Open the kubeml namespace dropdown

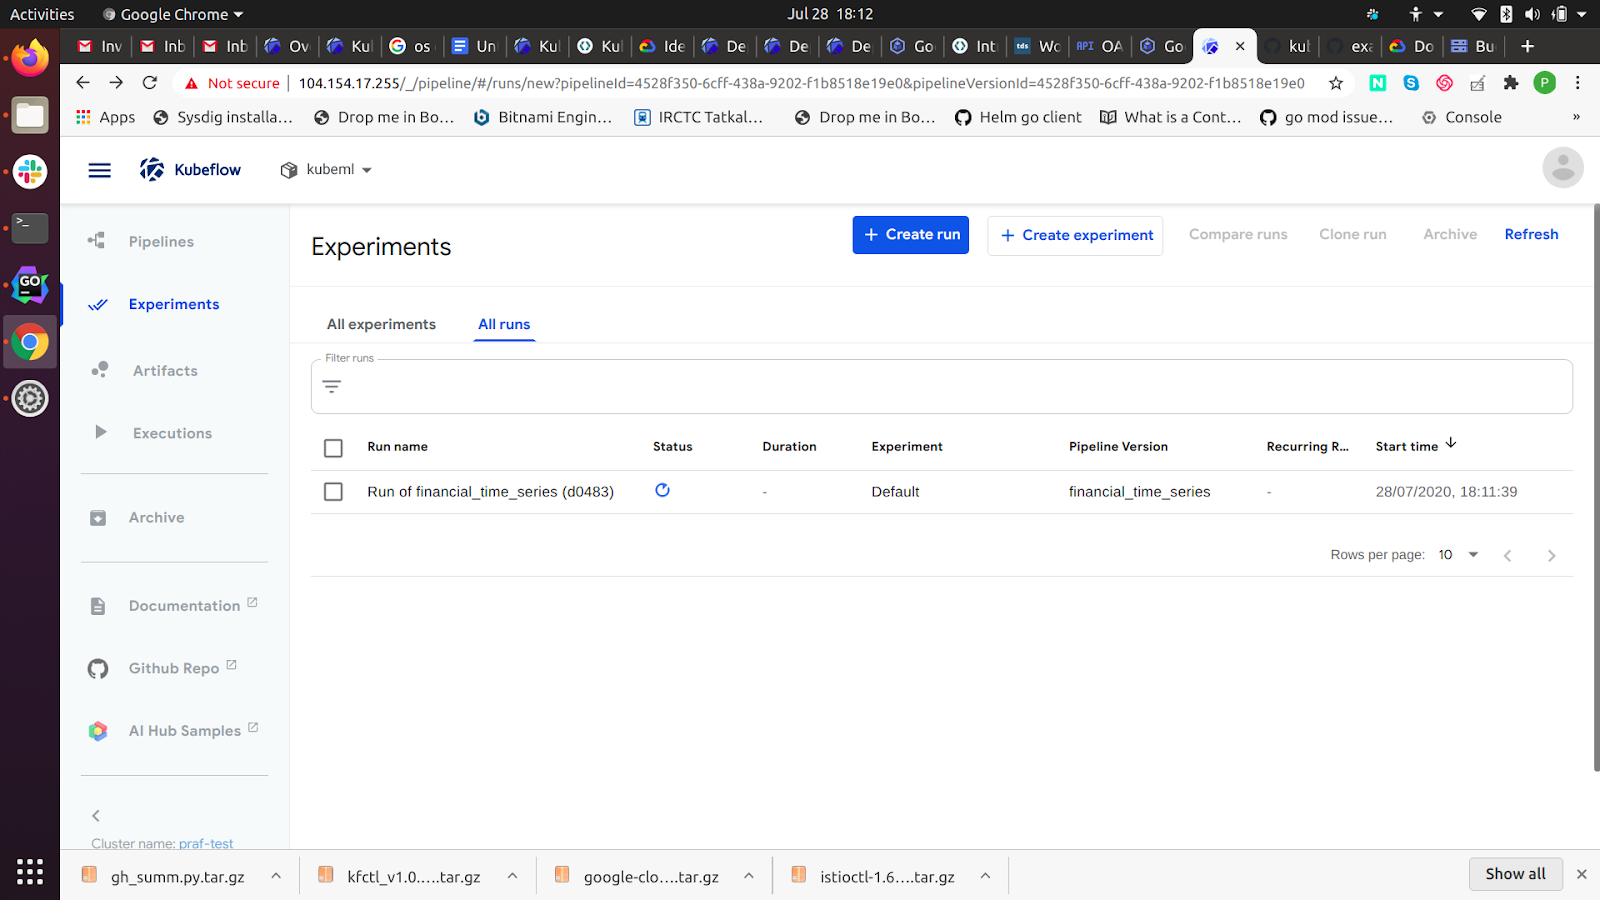(x=325, y=169)
